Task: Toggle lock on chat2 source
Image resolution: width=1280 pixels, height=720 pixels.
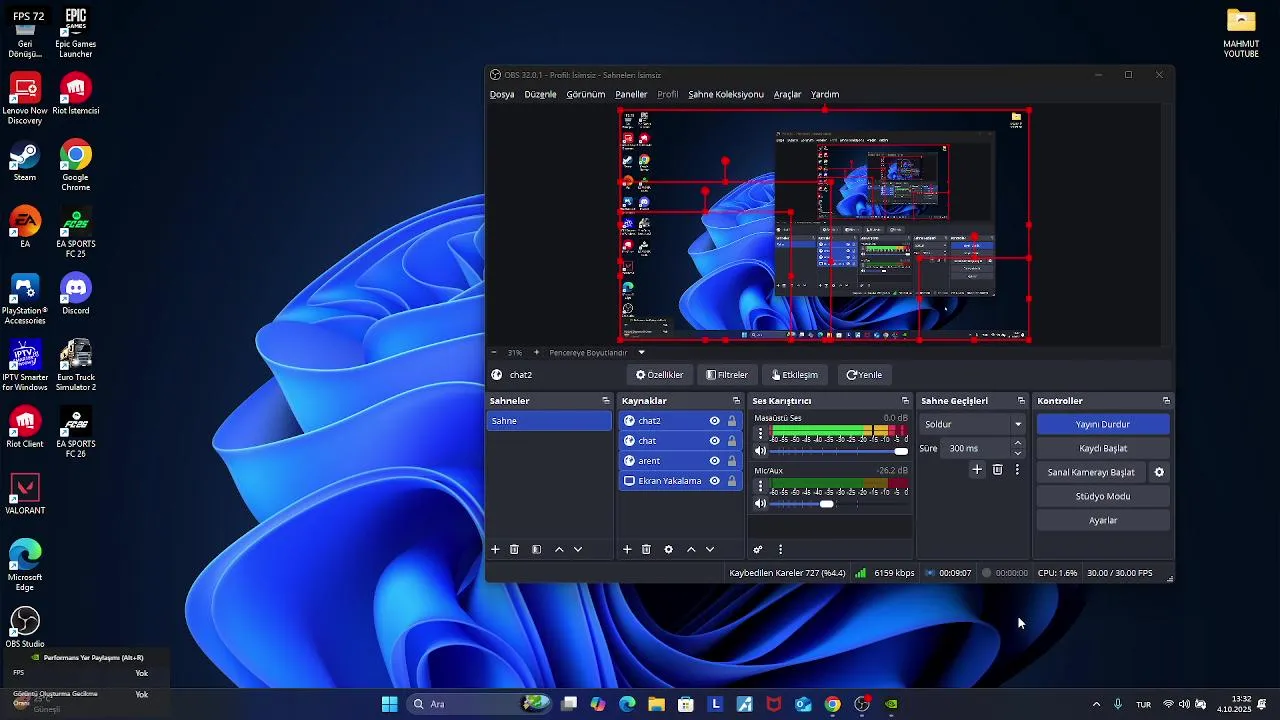Action: coord(731,421)
